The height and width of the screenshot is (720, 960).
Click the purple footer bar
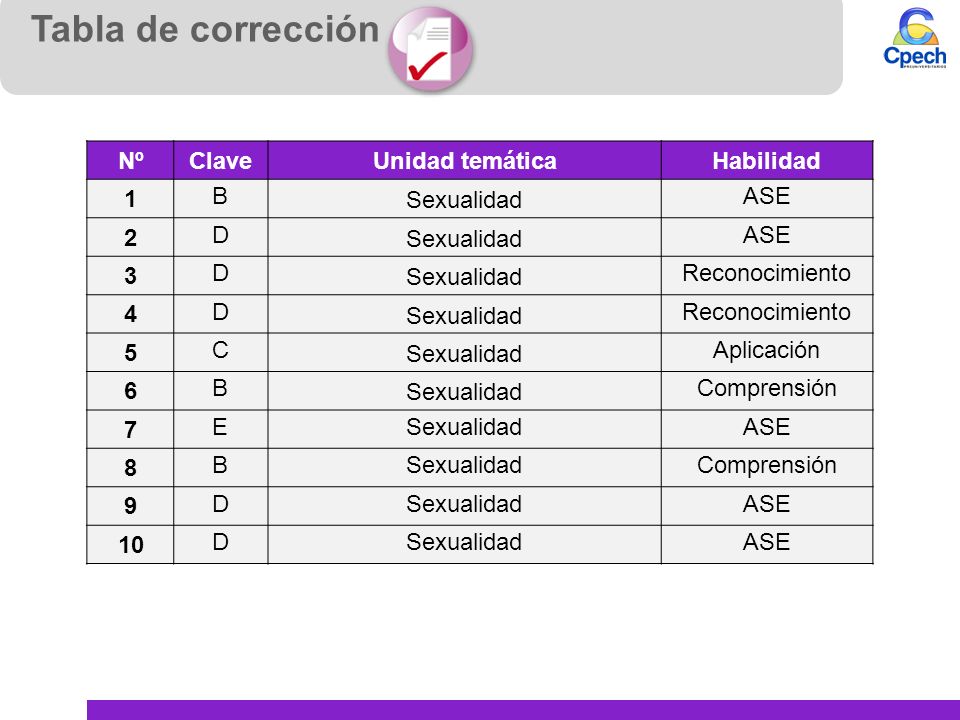click(x=523, y=710)
